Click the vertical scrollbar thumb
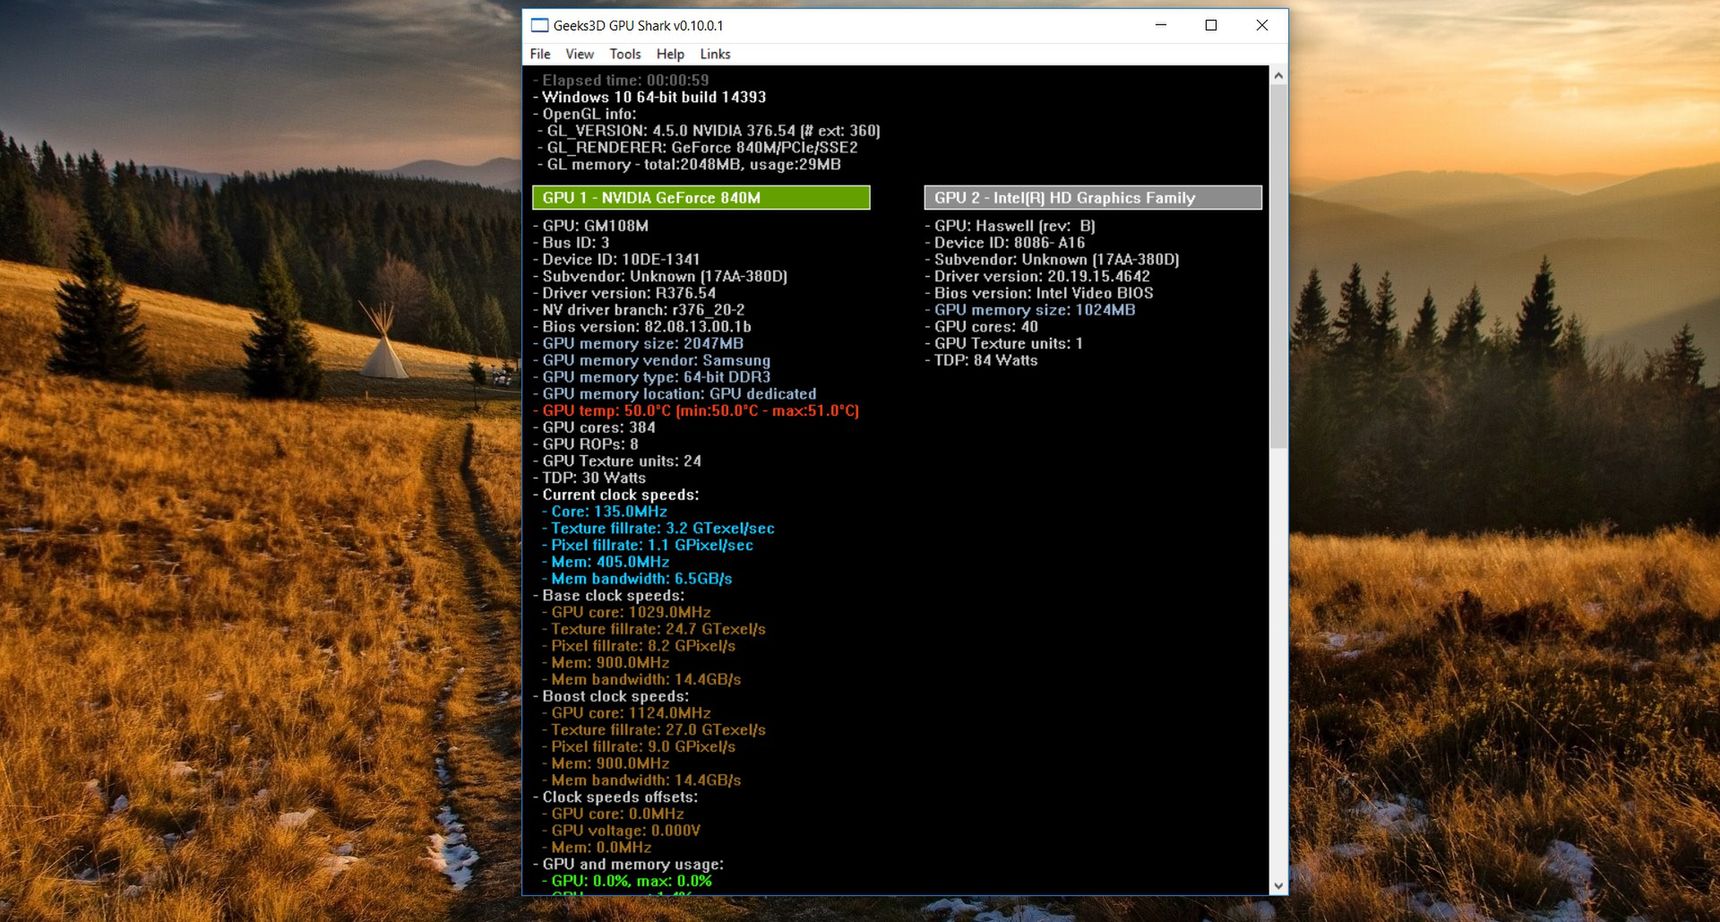1720x922 pixels. [x=1278, y=266]
